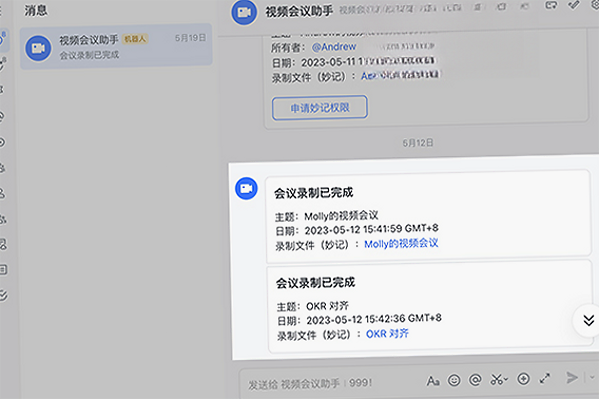Screen dimensions: 599x399
Task: Click the date line 2023-05-12 15:42:36 GMT+8
Action: [359, 319]
